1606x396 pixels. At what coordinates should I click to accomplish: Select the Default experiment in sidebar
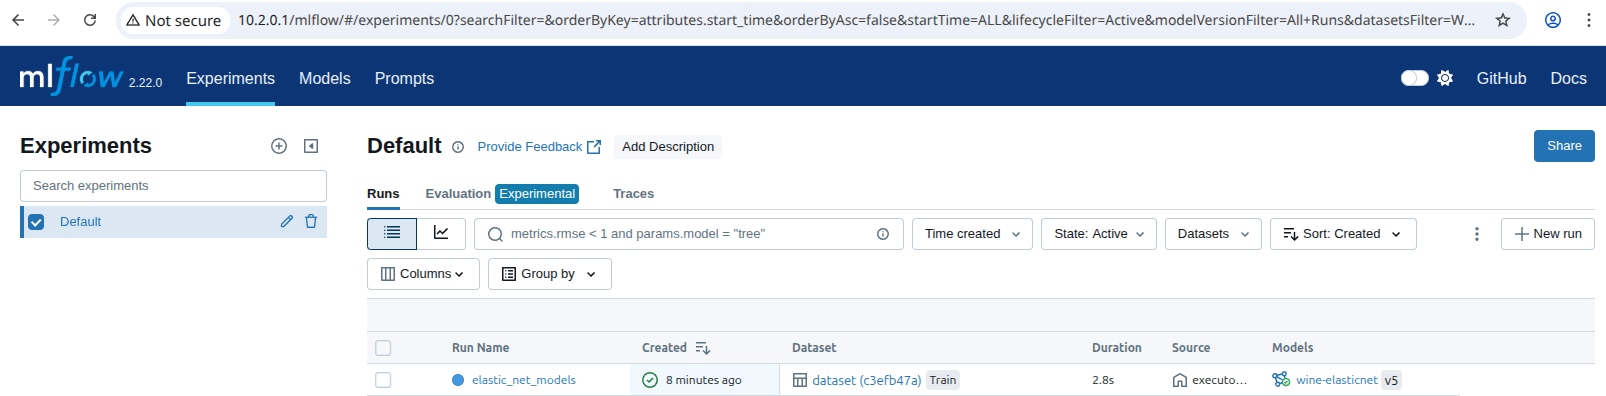pyautogui.click(x=80, y=222)
